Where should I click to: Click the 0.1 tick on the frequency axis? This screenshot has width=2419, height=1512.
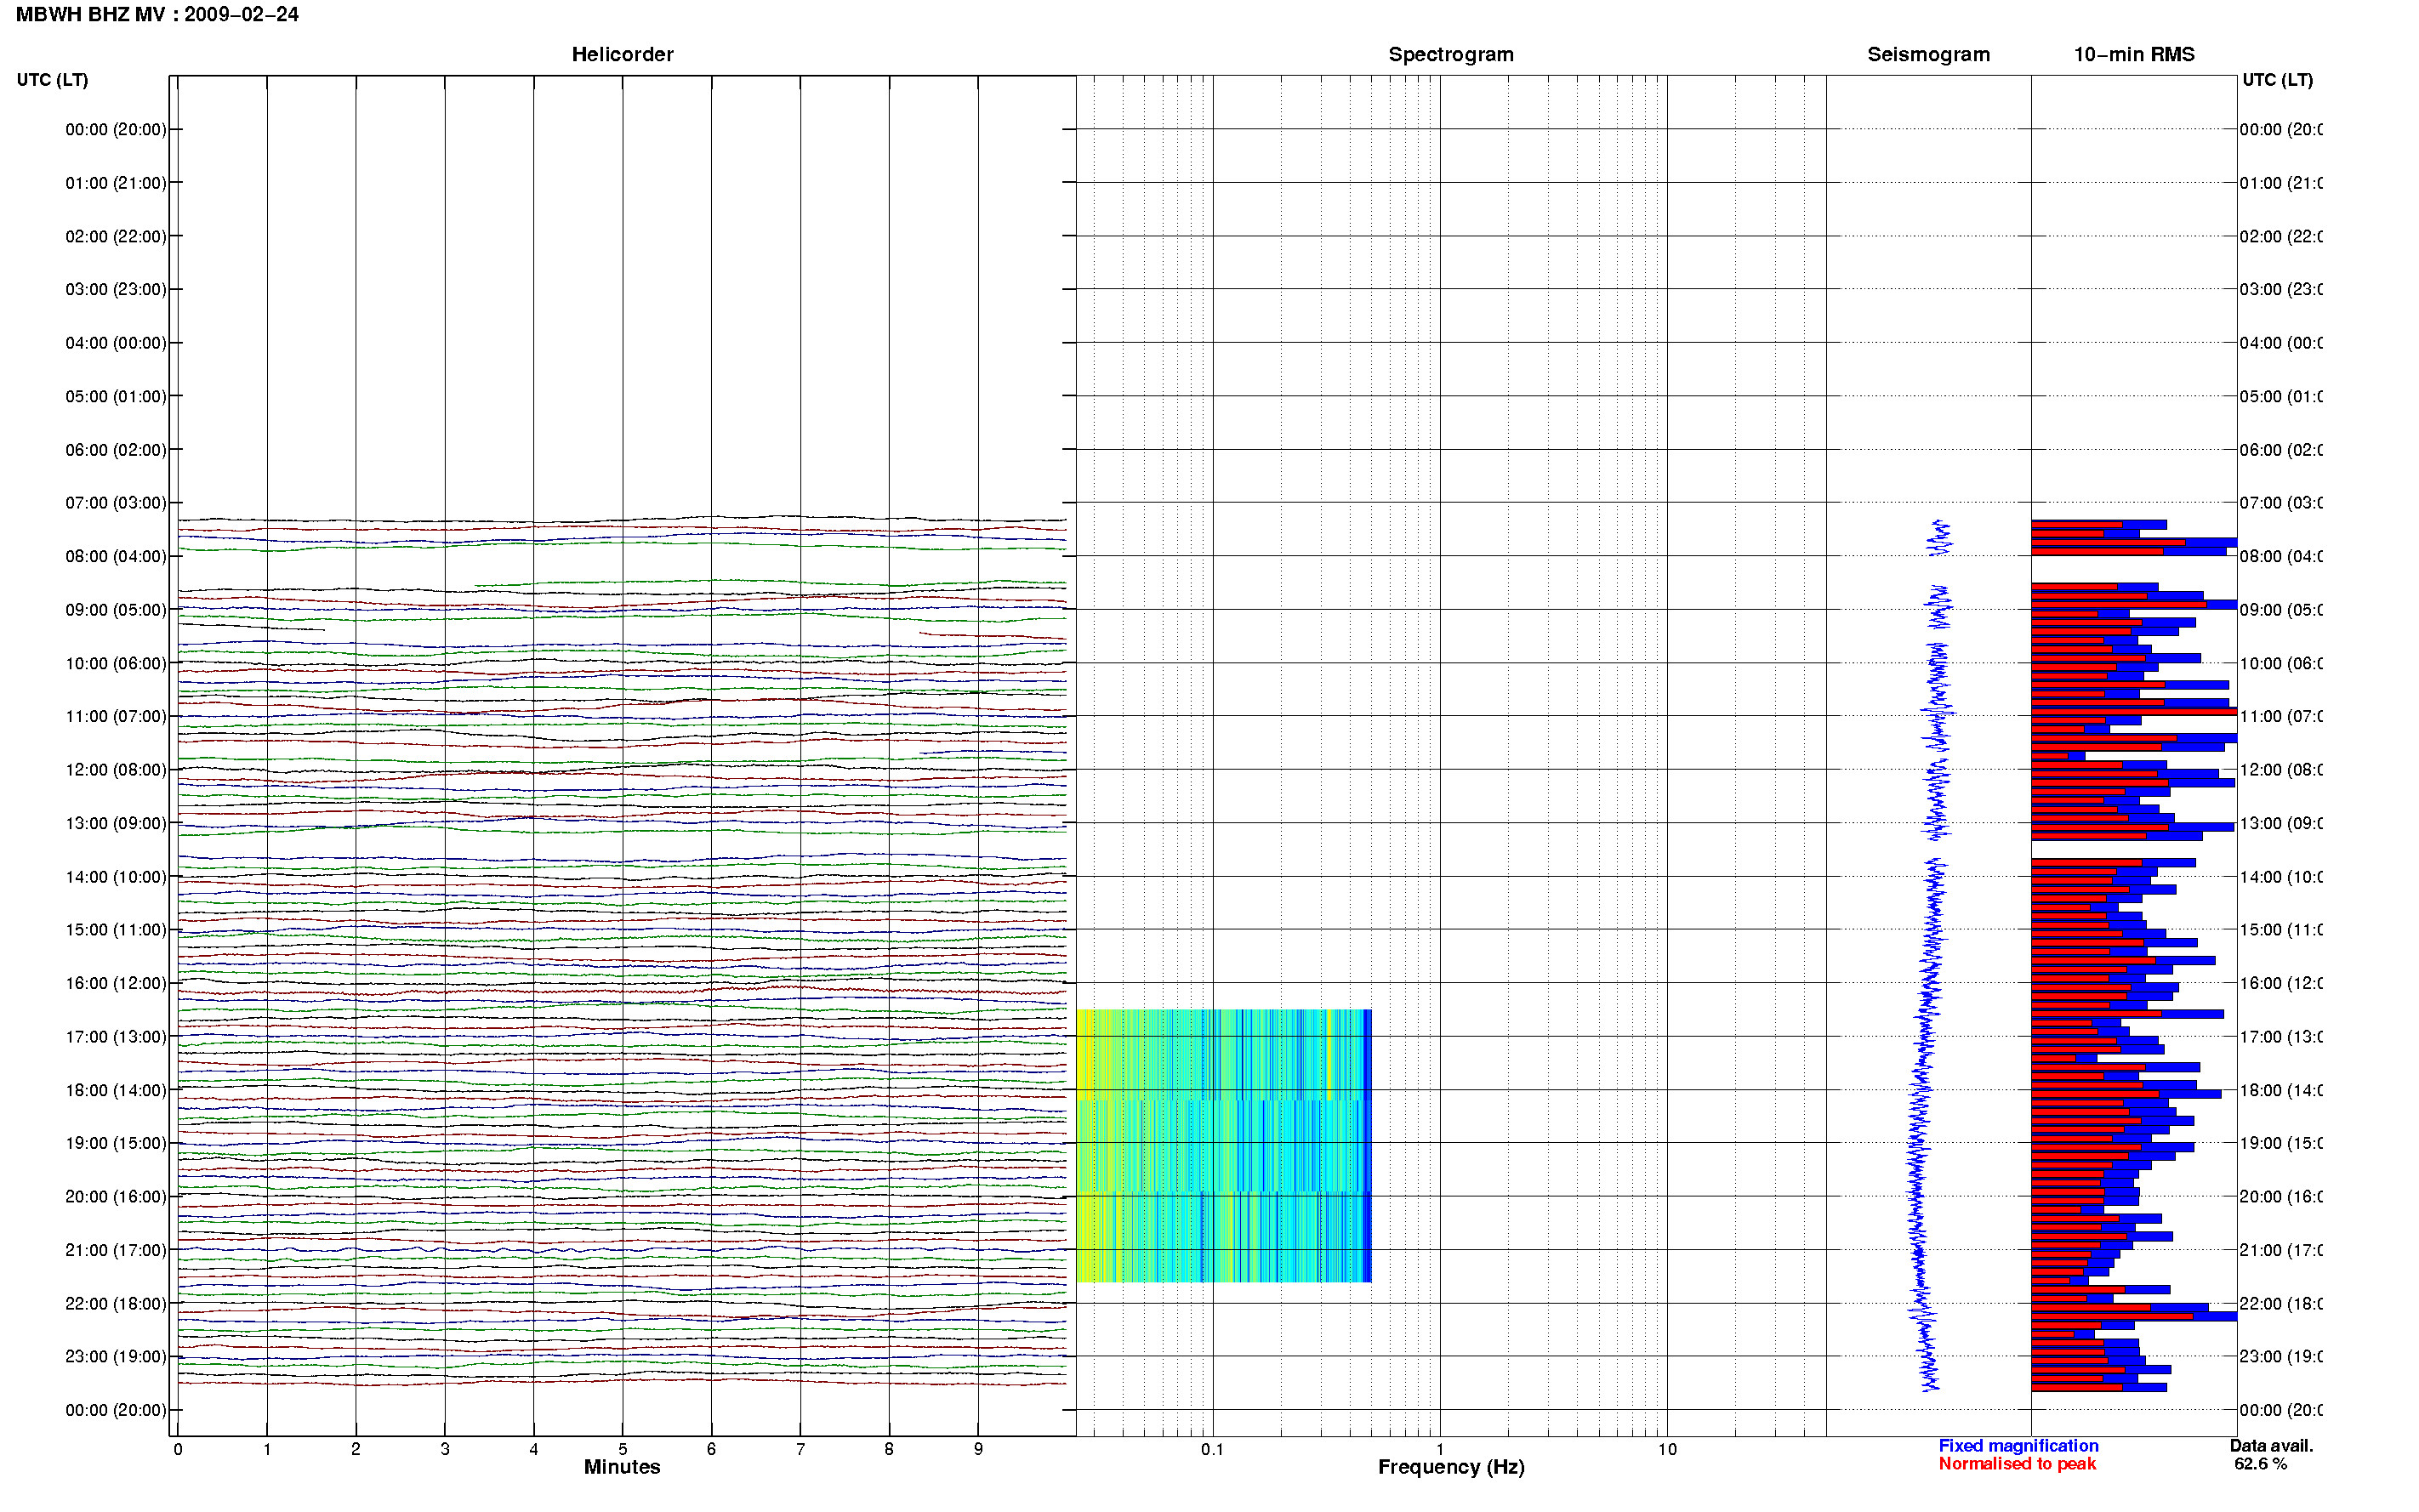pos(1212,1449)
